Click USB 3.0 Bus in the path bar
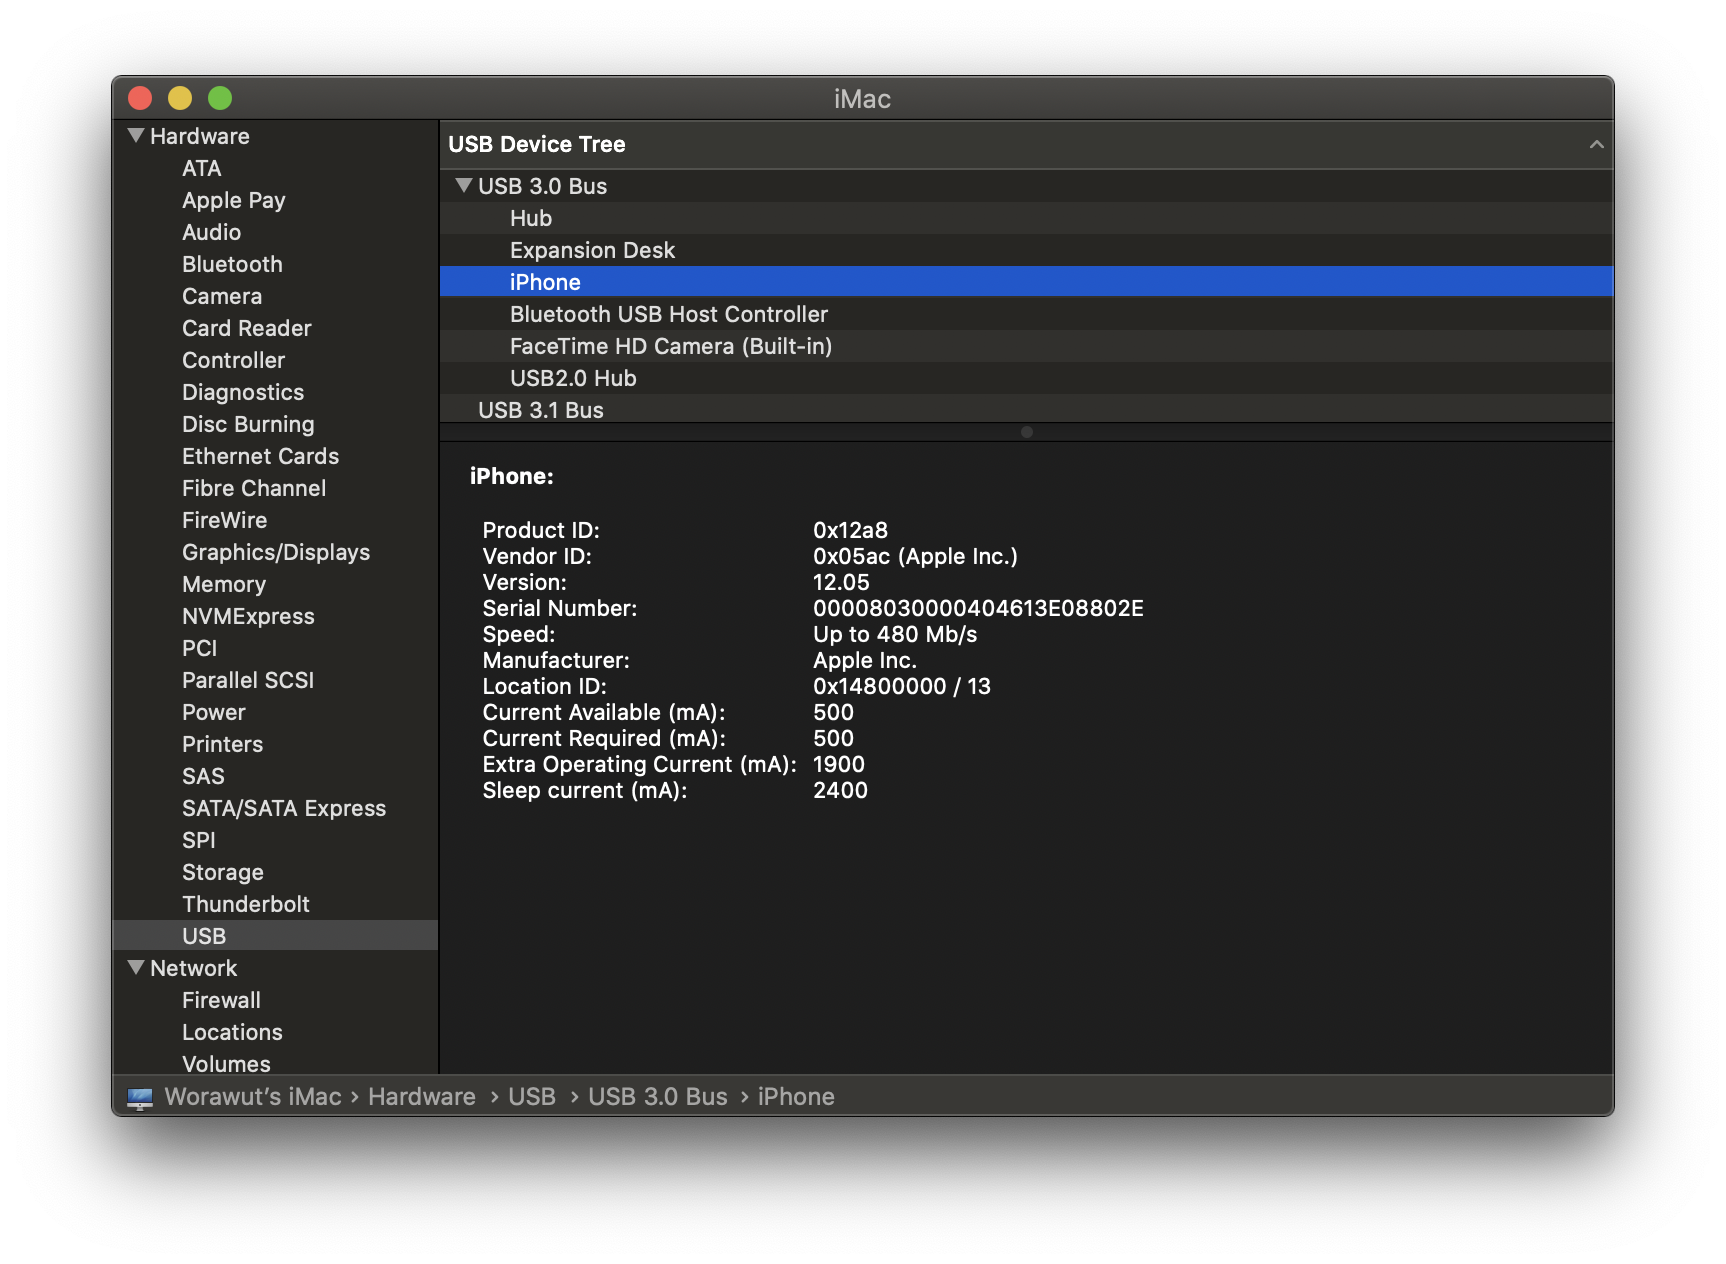This screenshot has width=1726, height=1264. 658,1097
